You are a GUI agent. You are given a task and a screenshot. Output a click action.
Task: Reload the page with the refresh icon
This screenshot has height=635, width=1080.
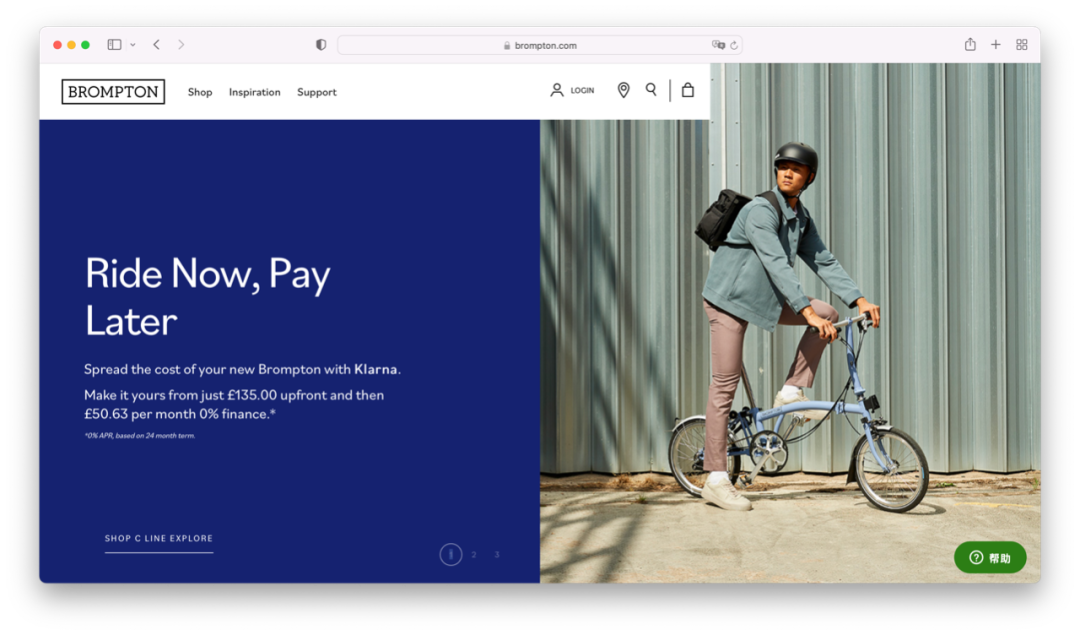point(734,45)
